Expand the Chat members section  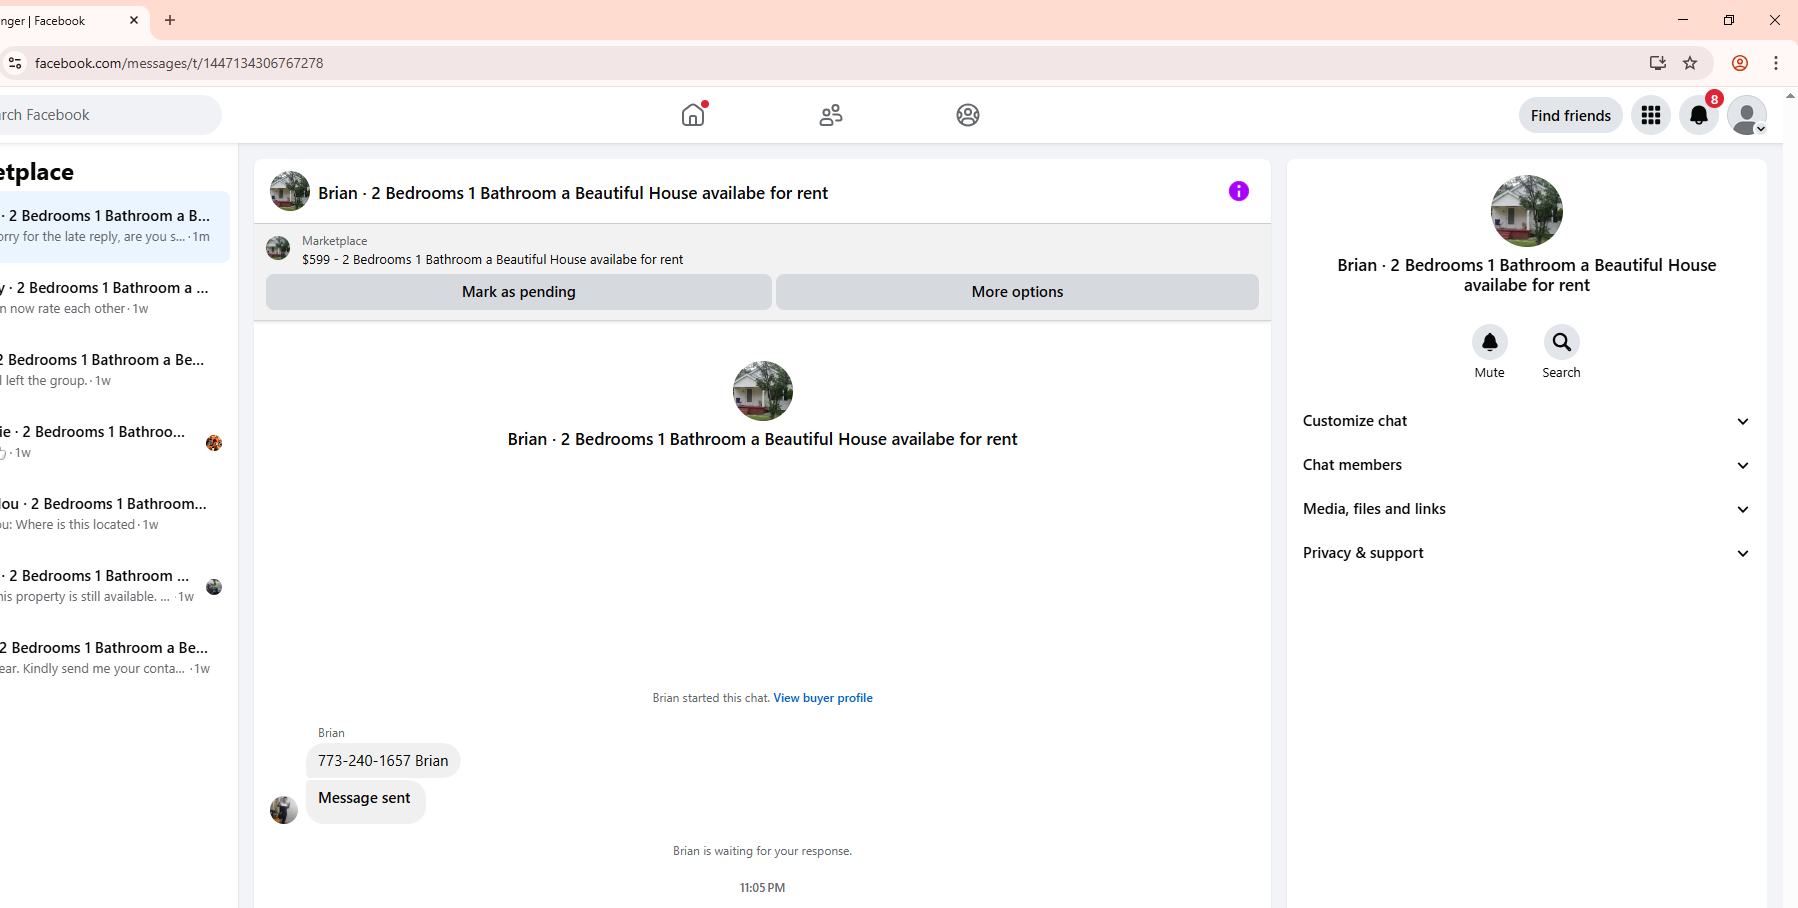coord(1526,465)
